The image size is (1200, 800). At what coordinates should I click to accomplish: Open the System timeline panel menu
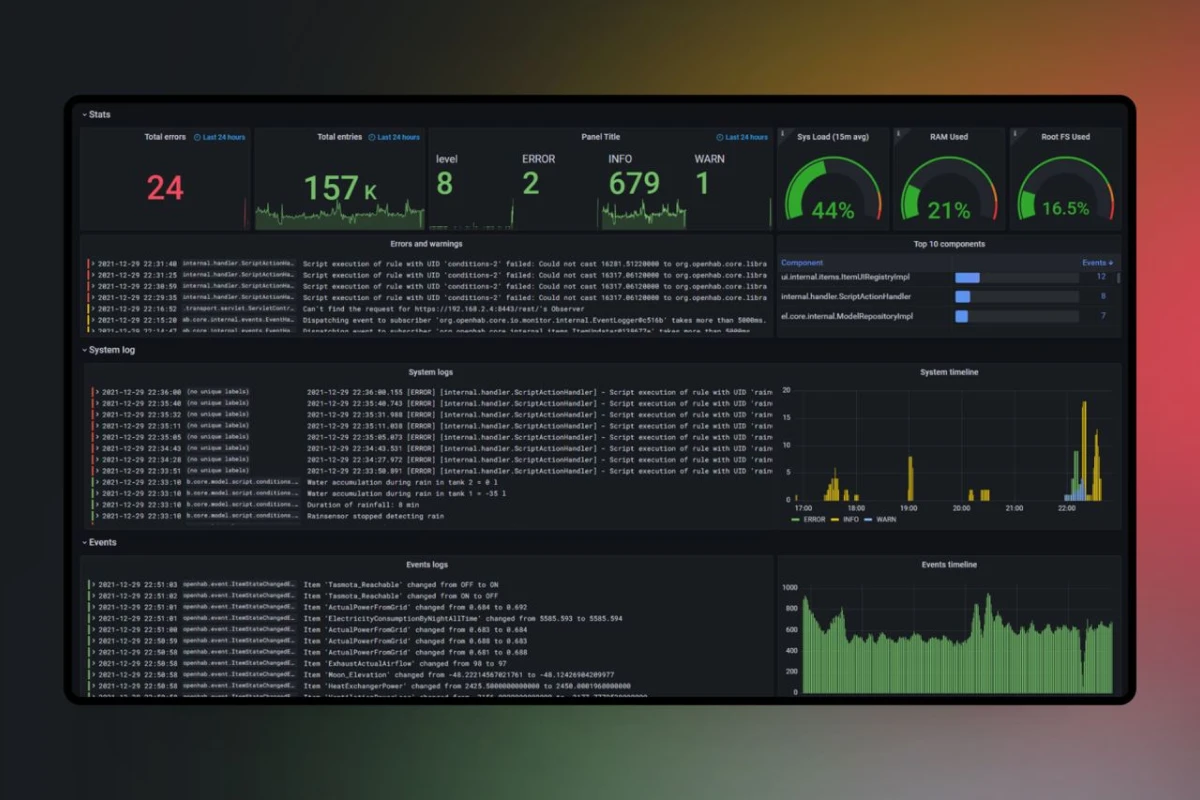click(949, 372)
